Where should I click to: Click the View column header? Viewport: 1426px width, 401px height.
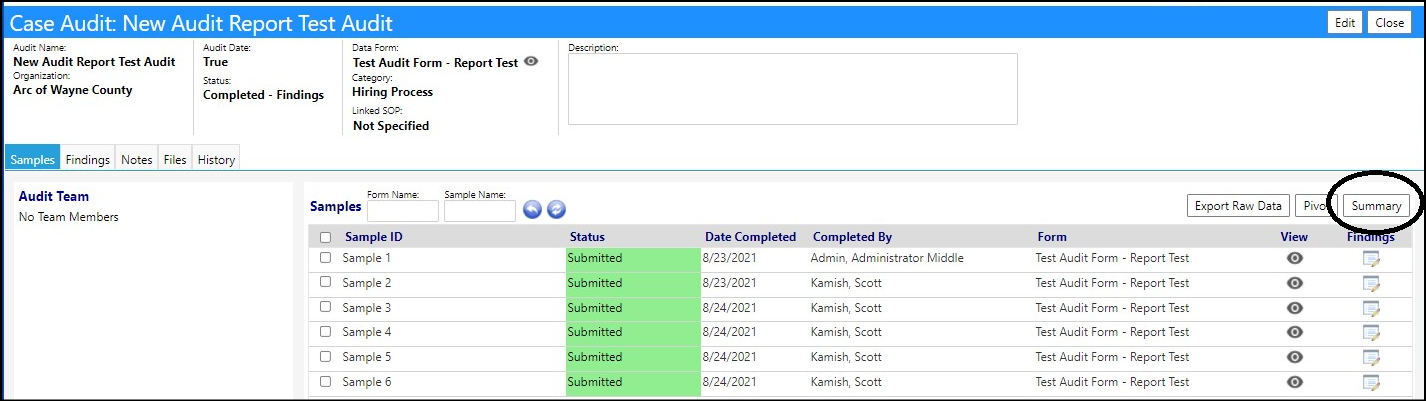tap(1294, 237)
